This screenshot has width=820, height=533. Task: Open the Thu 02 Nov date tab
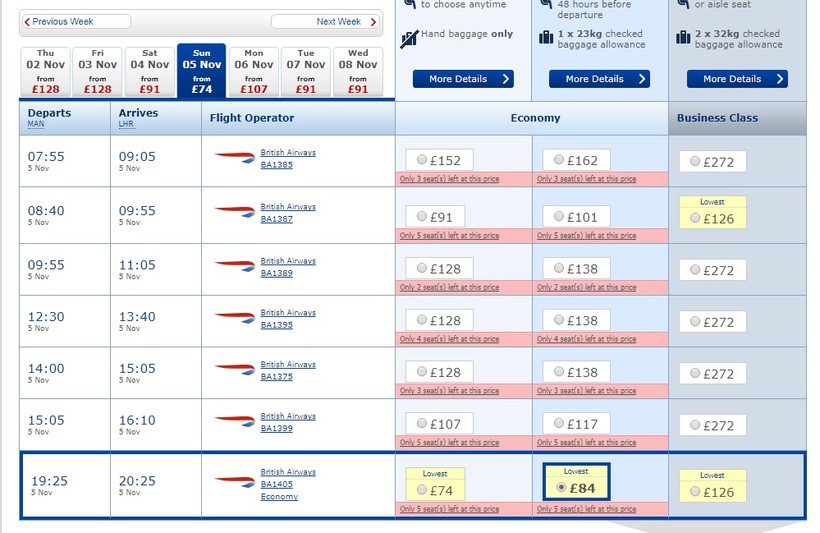coord(46,72)
